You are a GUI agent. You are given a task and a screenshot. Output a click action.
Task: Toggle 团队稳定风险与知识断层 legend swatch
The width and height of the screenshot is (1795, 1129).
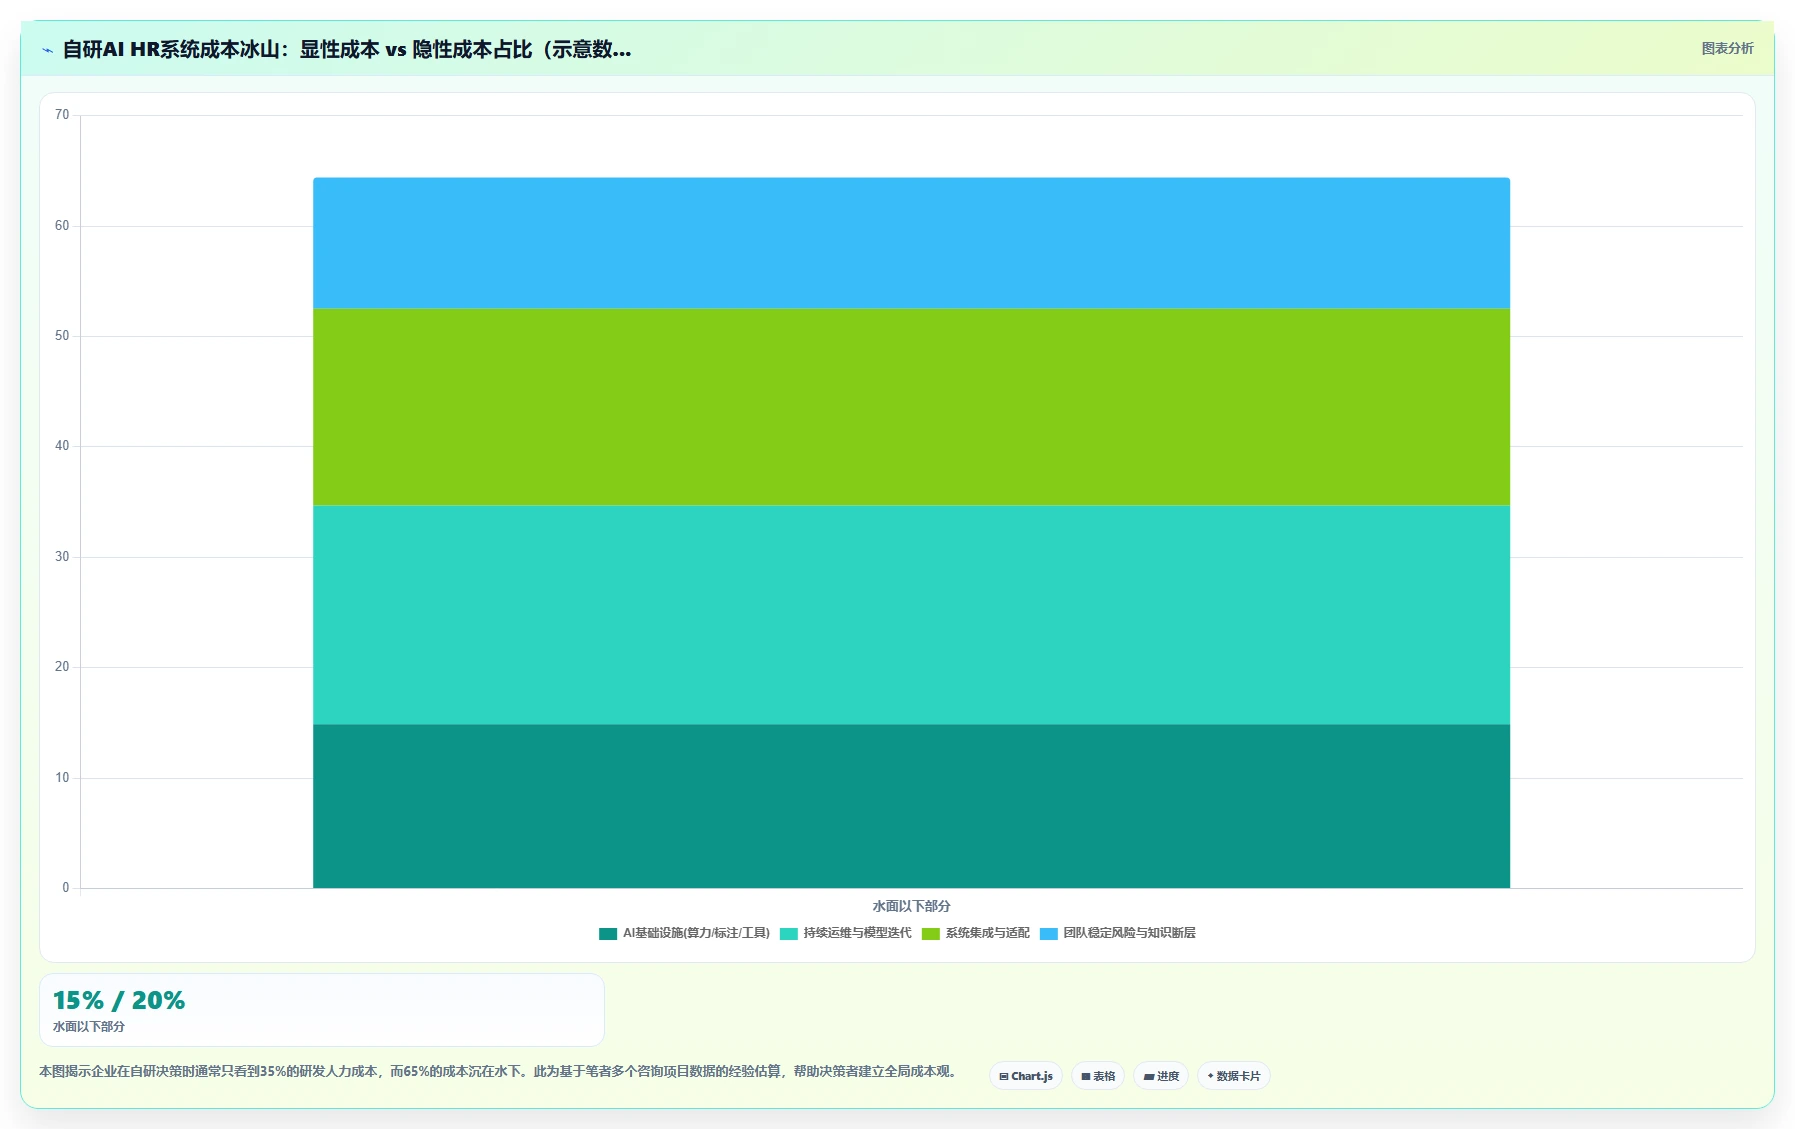[x=1049, y=934]
